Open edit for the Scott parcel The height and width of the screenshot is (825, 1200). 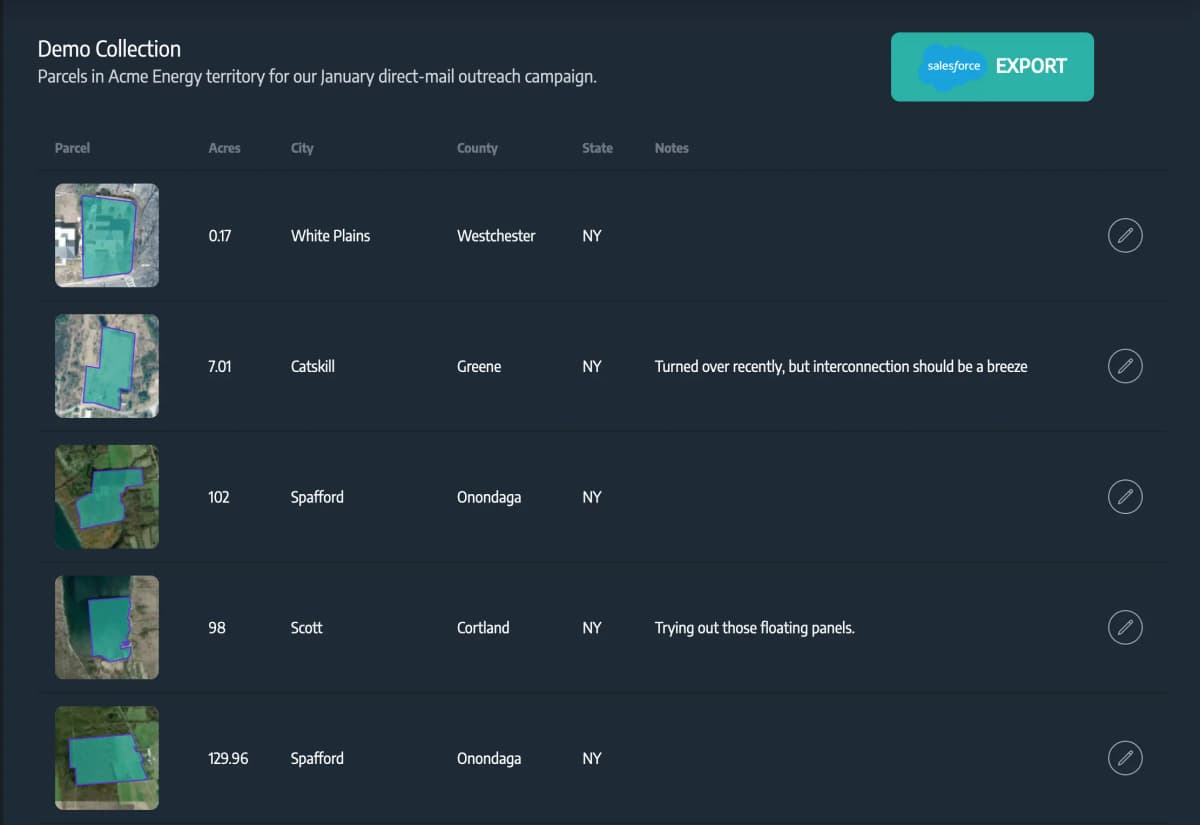pos(1125,628)
